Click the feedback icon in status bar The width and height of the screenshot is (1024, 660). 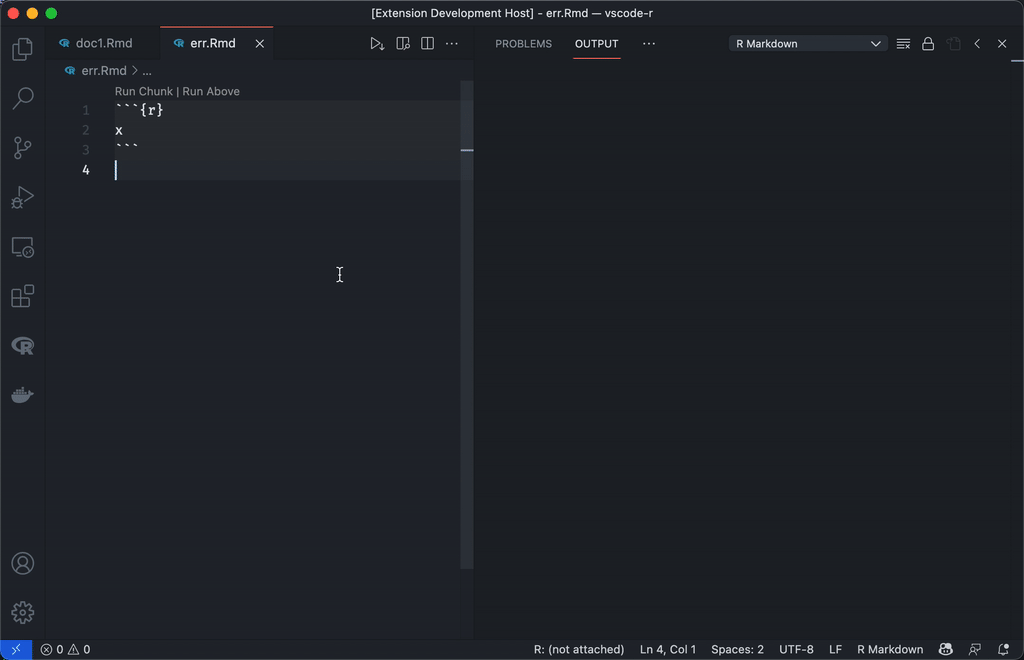(975, 650)
